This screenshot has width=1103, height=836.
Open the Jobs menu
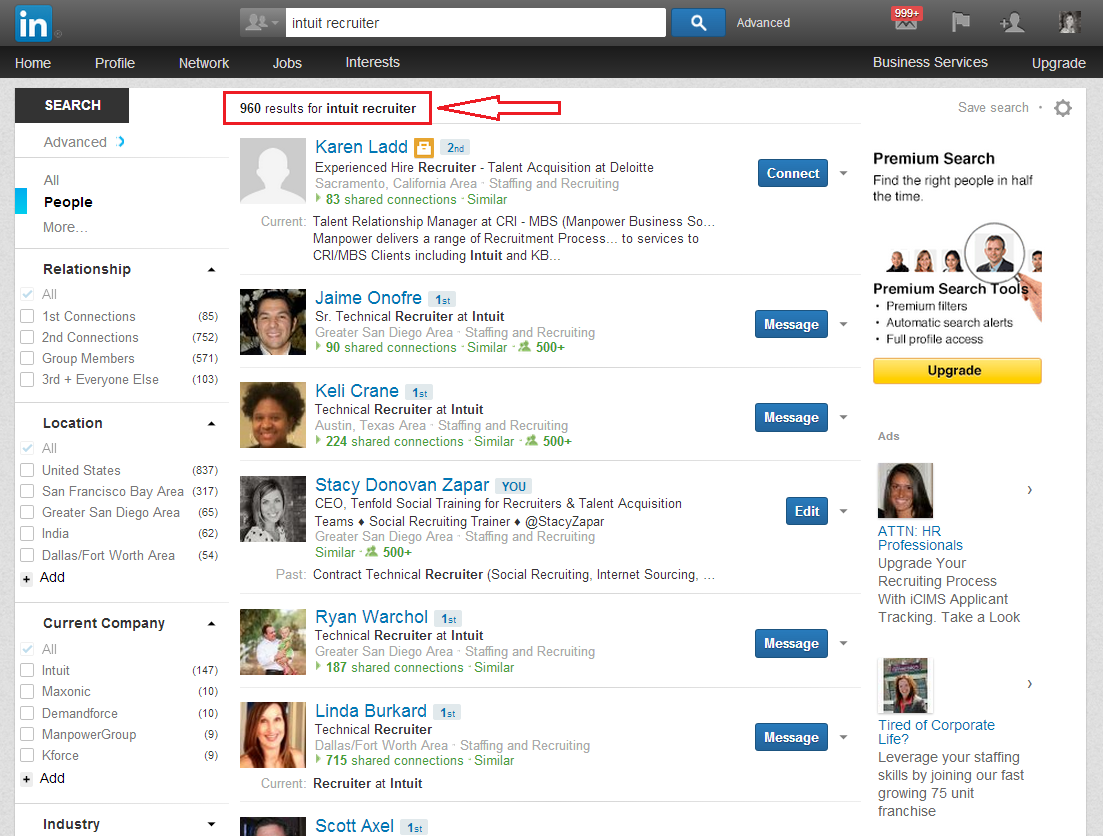[287, 63]
